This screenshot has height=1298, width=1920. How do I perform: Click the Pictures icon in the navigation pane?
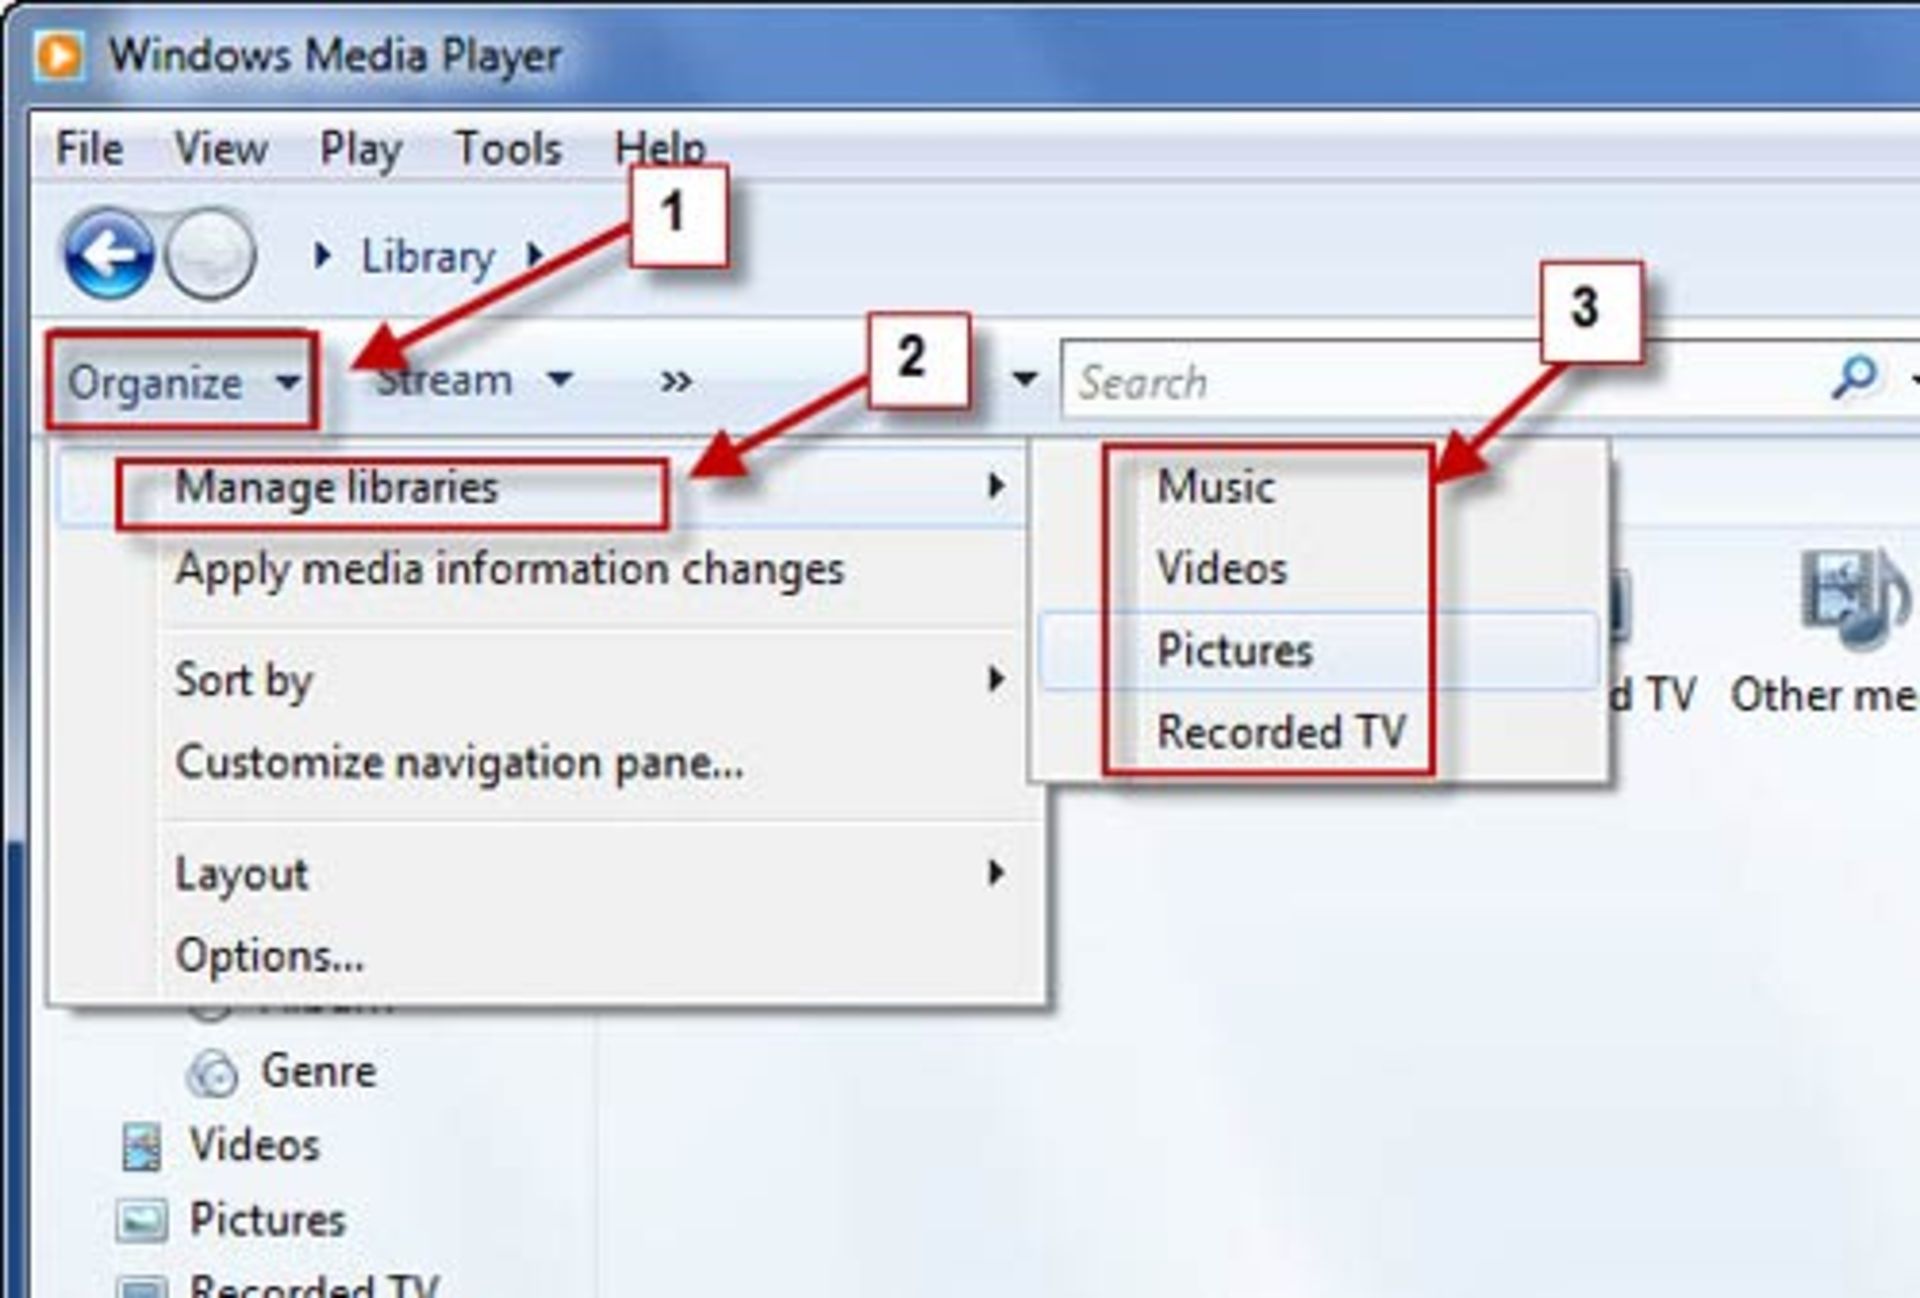(140, 1218)
